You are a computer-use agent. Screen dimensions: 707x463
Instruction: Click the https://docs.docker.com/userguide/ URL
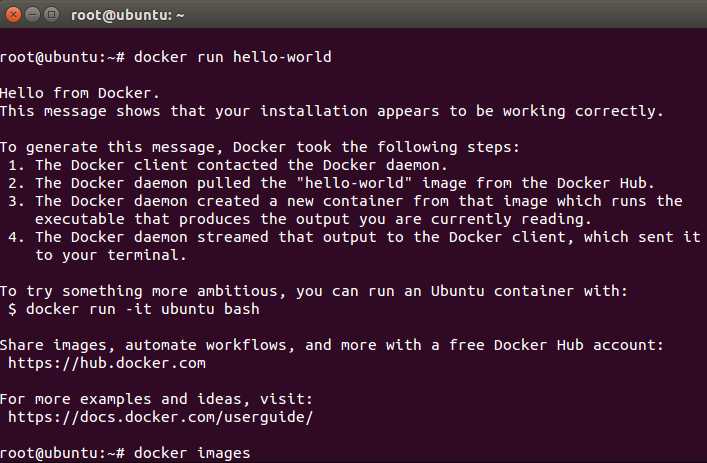click(x=161, y=417)
